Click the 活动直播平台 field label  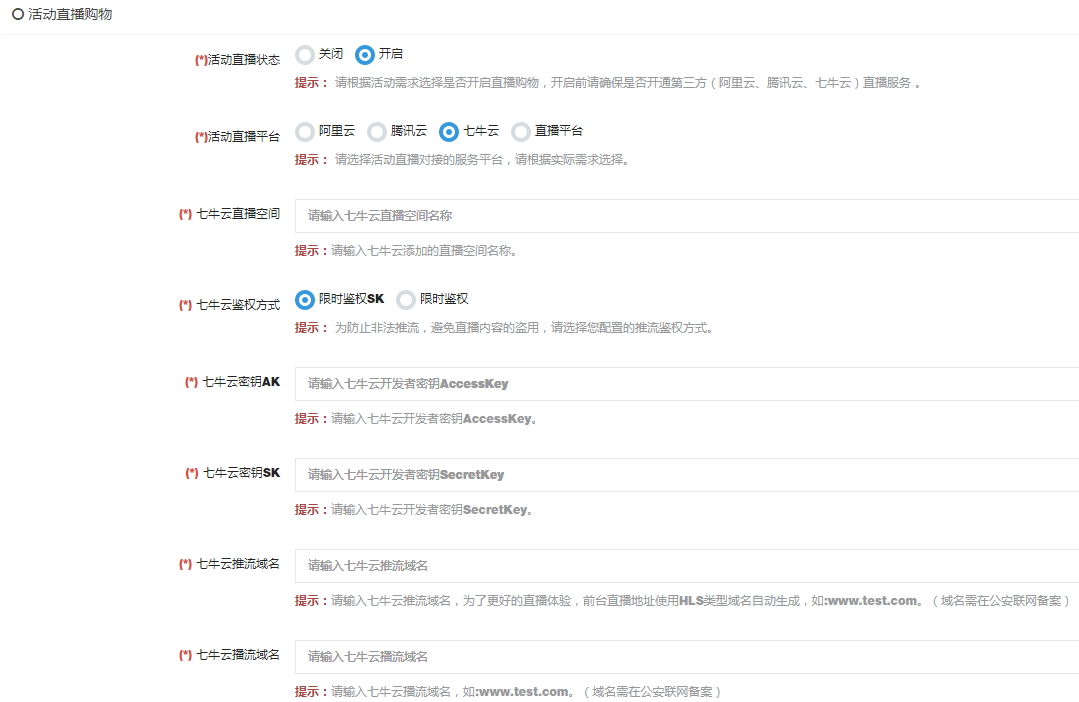pos(237,137)
